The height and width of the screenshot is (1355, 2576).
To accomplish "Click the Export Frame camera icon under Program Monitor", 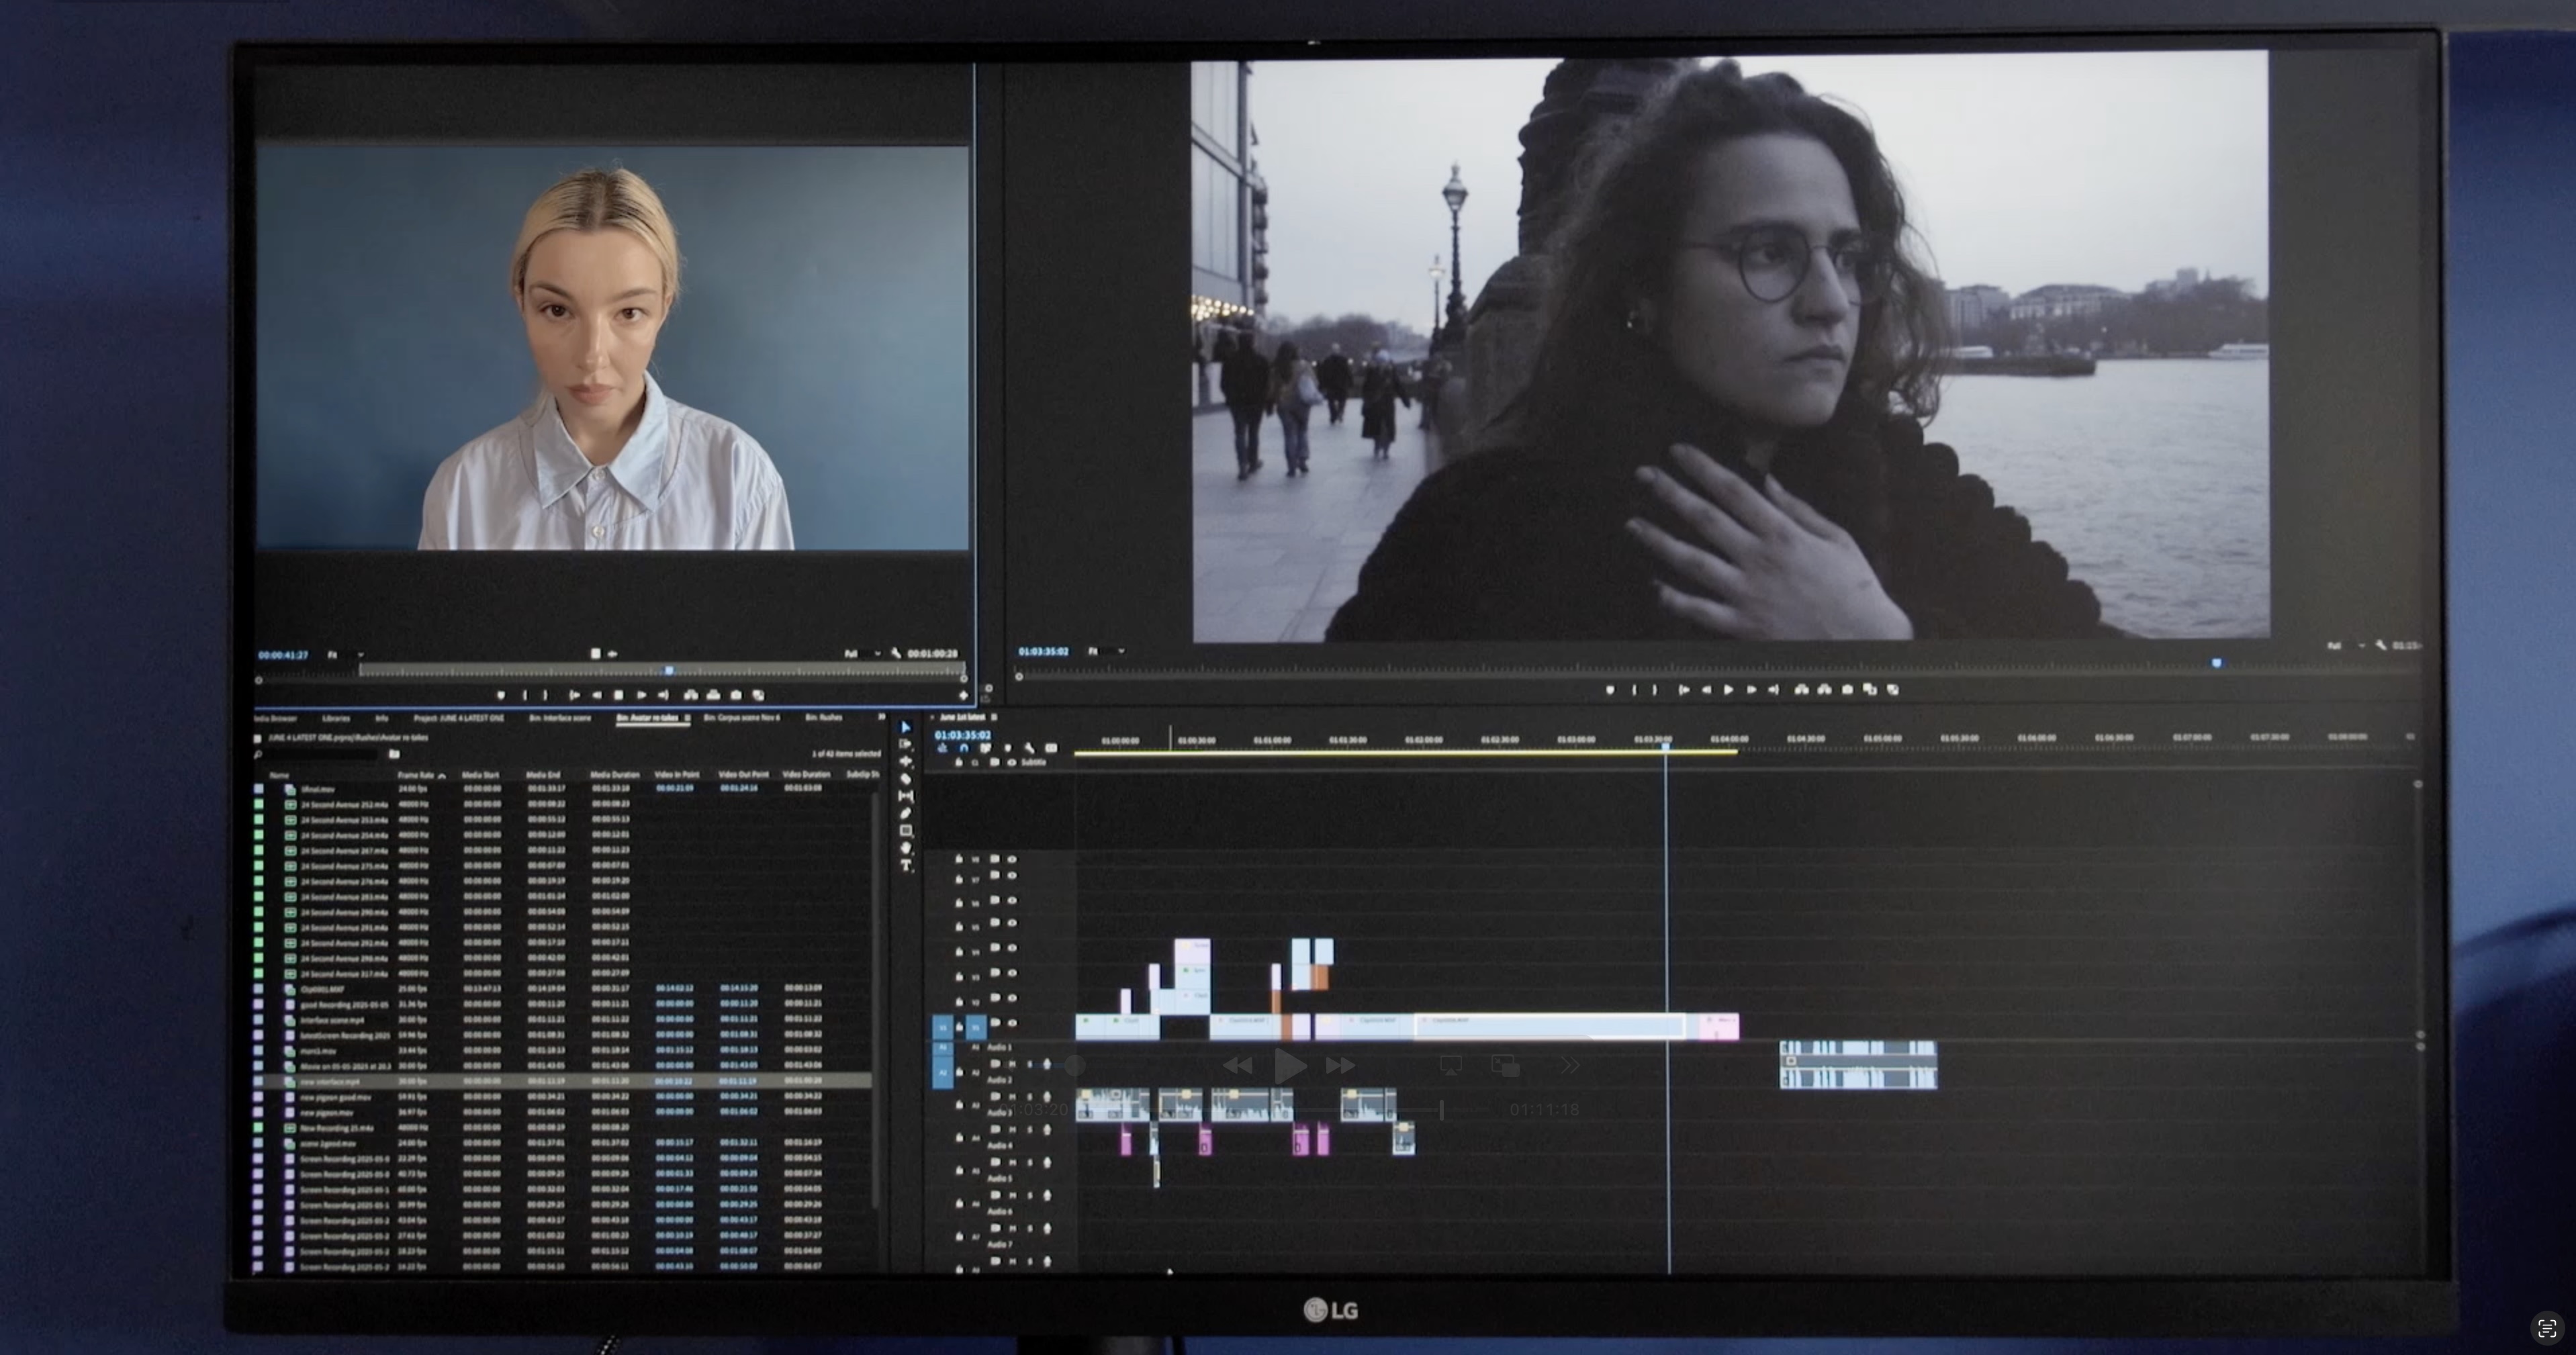I will (x=1848, y=689).
